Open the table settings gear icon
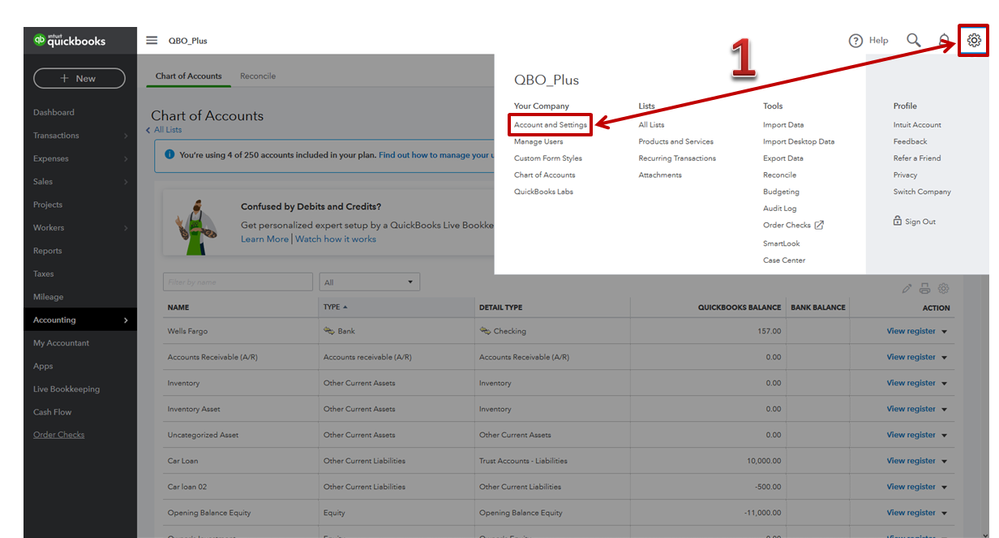The image size is (999, 538). 944,289
